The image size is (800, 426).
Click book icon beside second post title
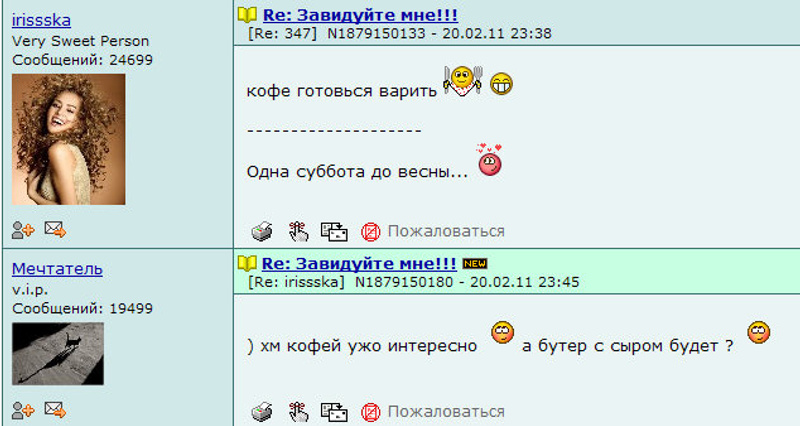247,264
